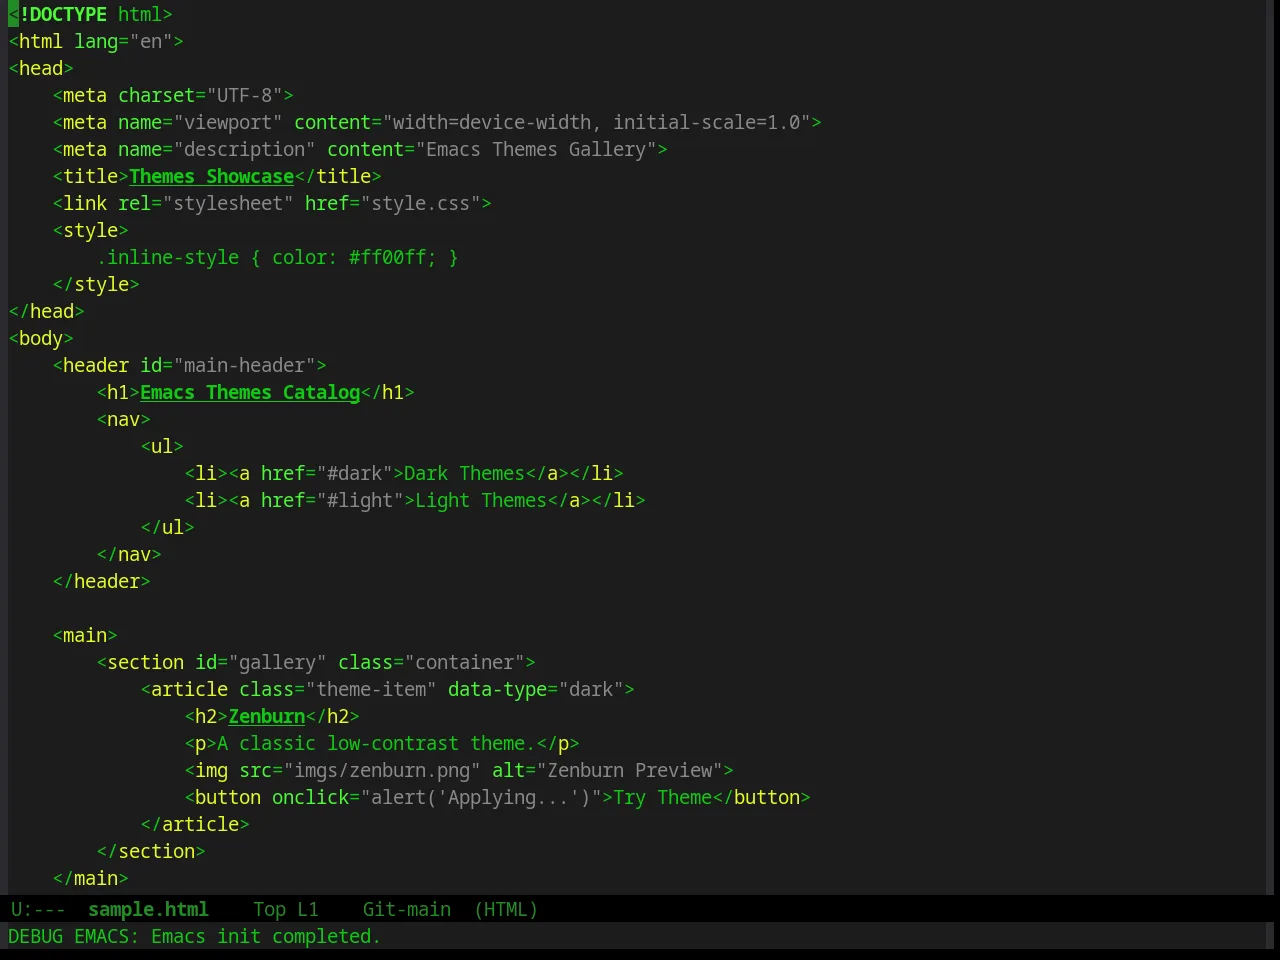This screenshot has height=960, width=1280.
Task: Click the echo area message "Emacs init completed."
Action: point(266,936)
